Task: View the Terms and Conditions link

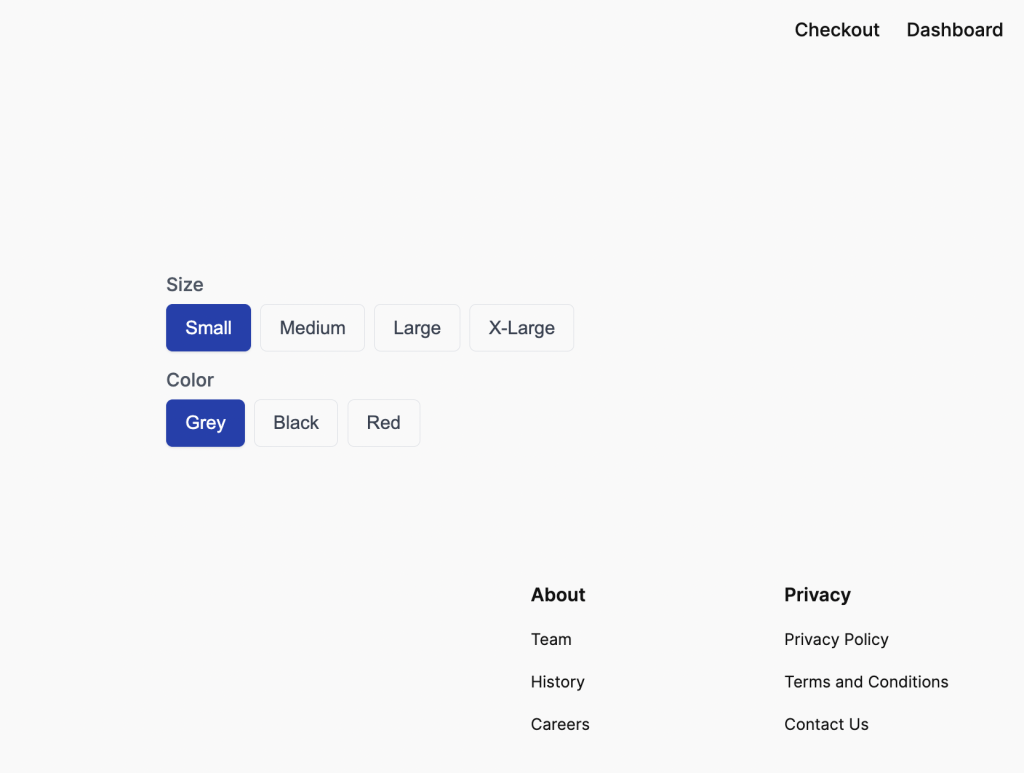Action: click(866, 682)
